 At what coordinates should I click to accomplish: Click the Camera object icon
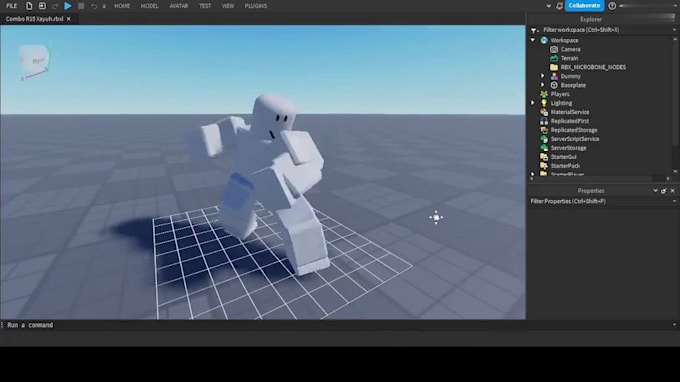554,49
